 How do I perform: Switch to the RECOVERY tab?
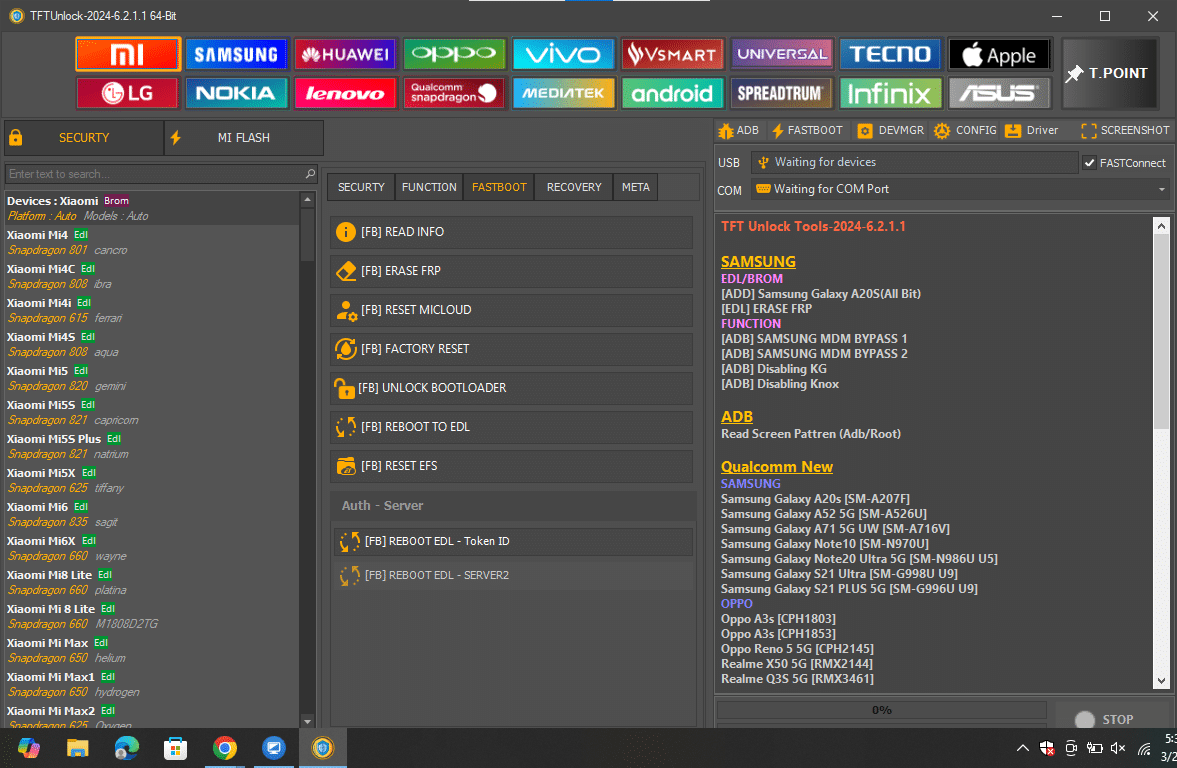[573, 187]
